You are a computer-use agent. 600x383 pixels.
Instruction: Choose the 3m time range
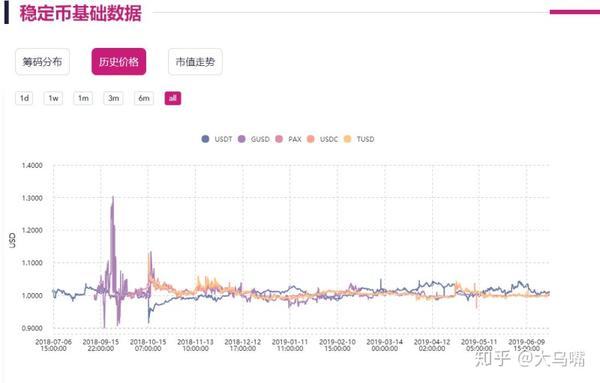point(113,98)
